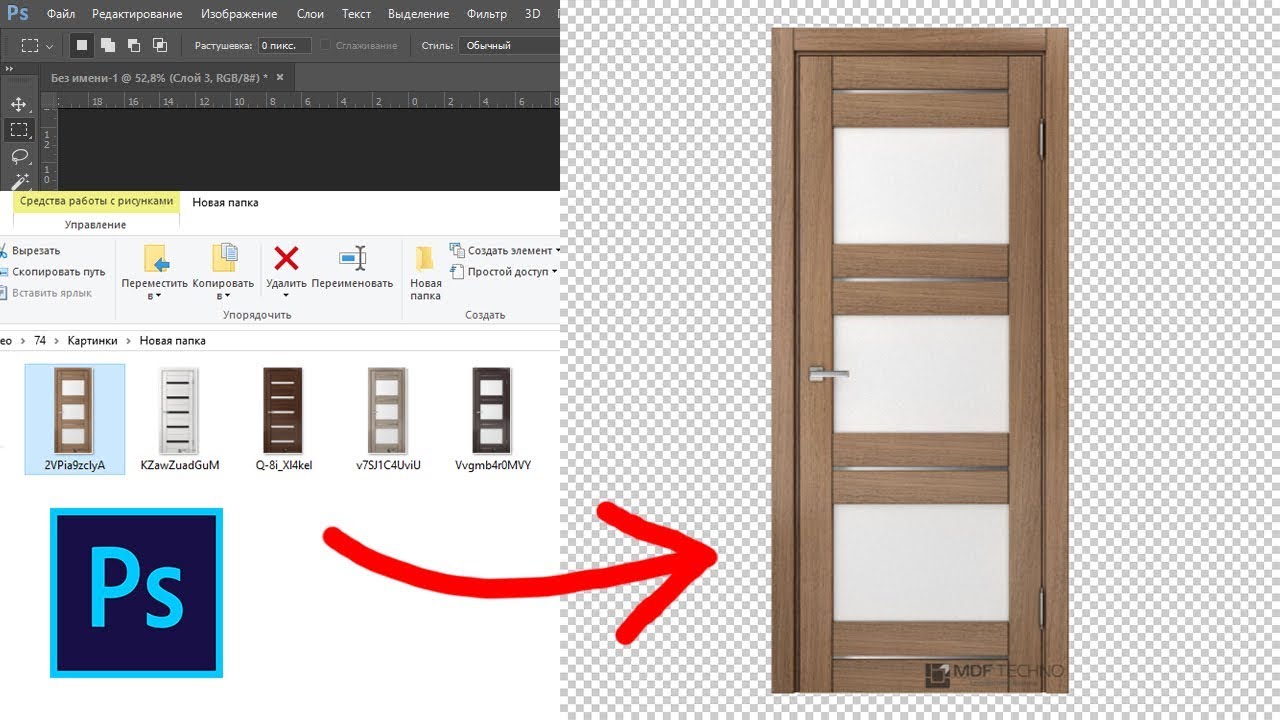Open the Файл menu

60,14
